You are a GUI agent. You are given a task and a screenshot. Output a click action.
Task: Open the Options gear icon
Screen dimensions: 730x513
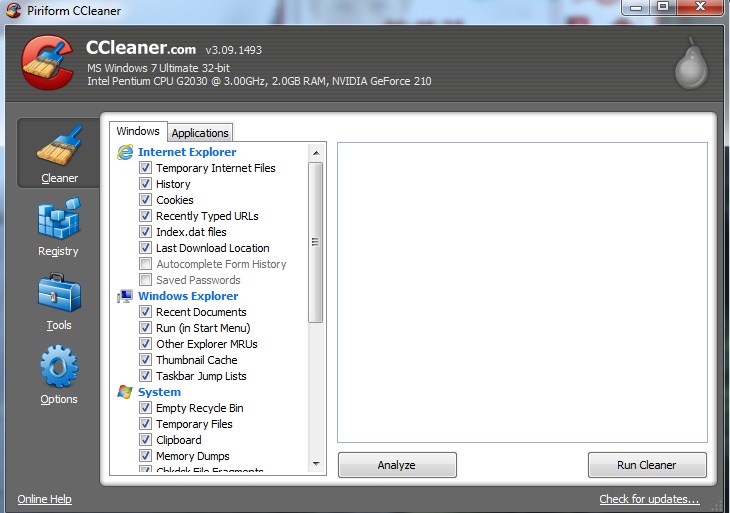(x=59, y=366)
